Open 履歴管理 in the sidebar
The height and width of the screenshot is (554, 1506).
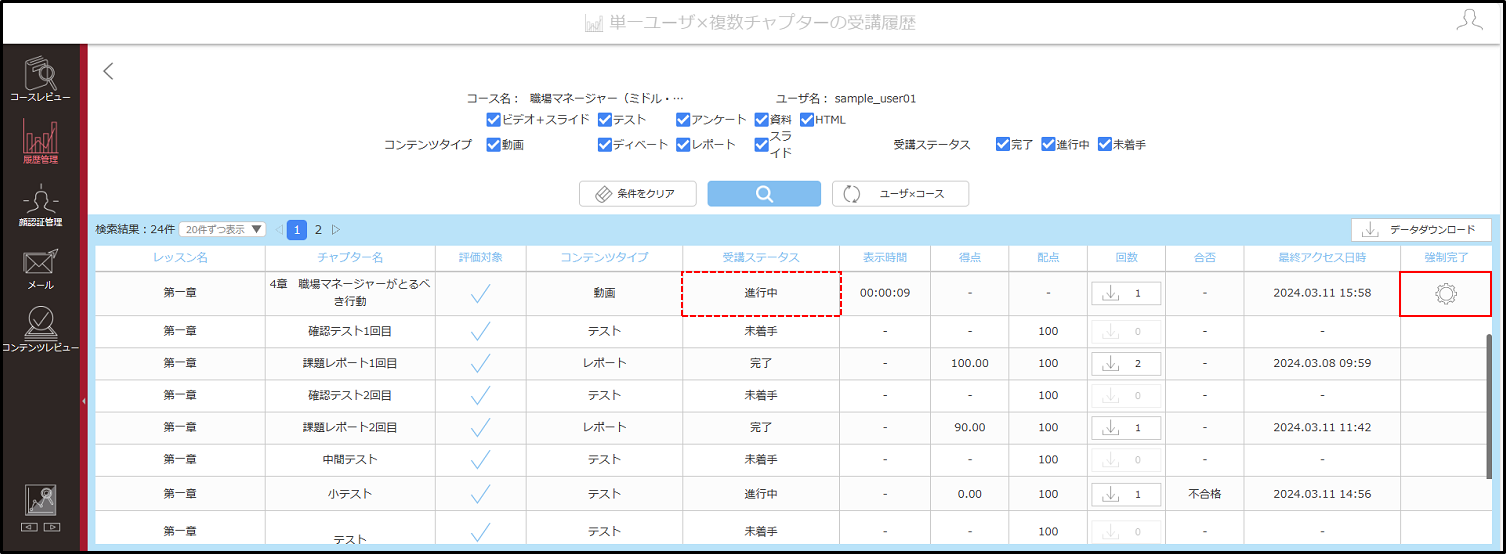click(x=41, y=141)
